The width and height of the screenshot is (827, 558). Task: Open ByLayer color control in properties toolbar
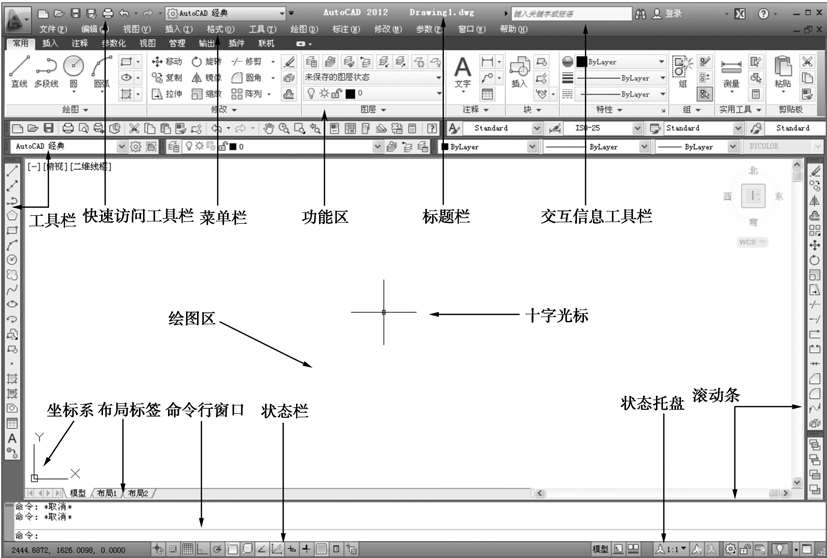[488, 147]
